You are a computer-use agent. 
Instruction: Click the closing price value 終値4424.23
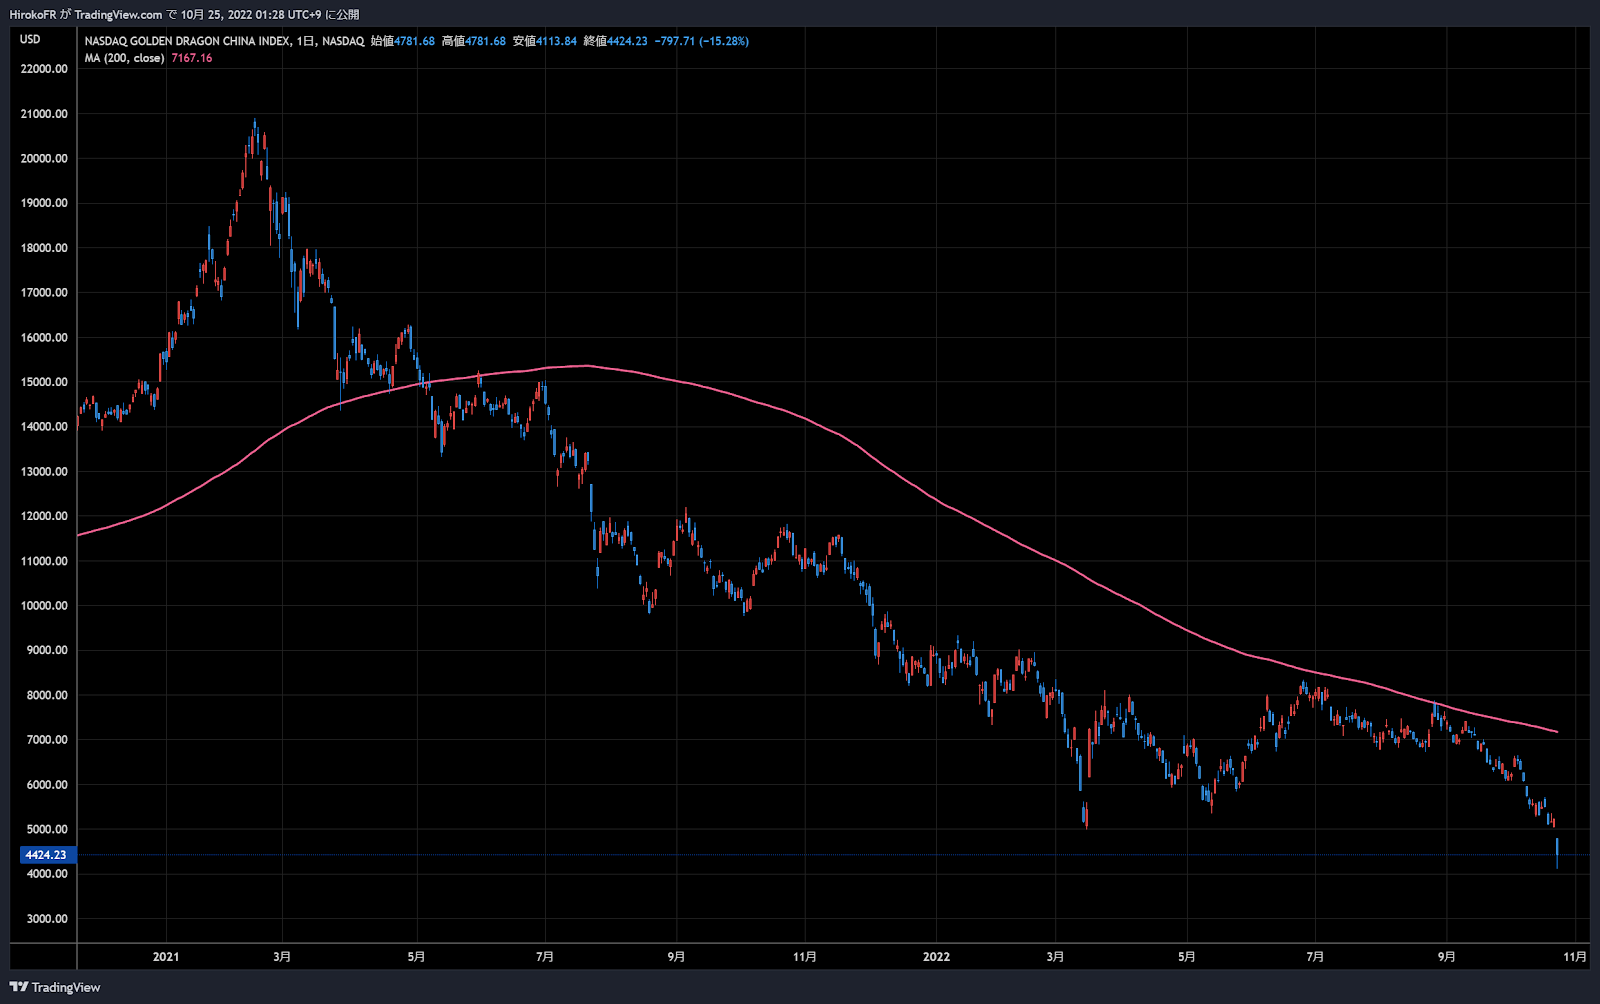(616, 41)
